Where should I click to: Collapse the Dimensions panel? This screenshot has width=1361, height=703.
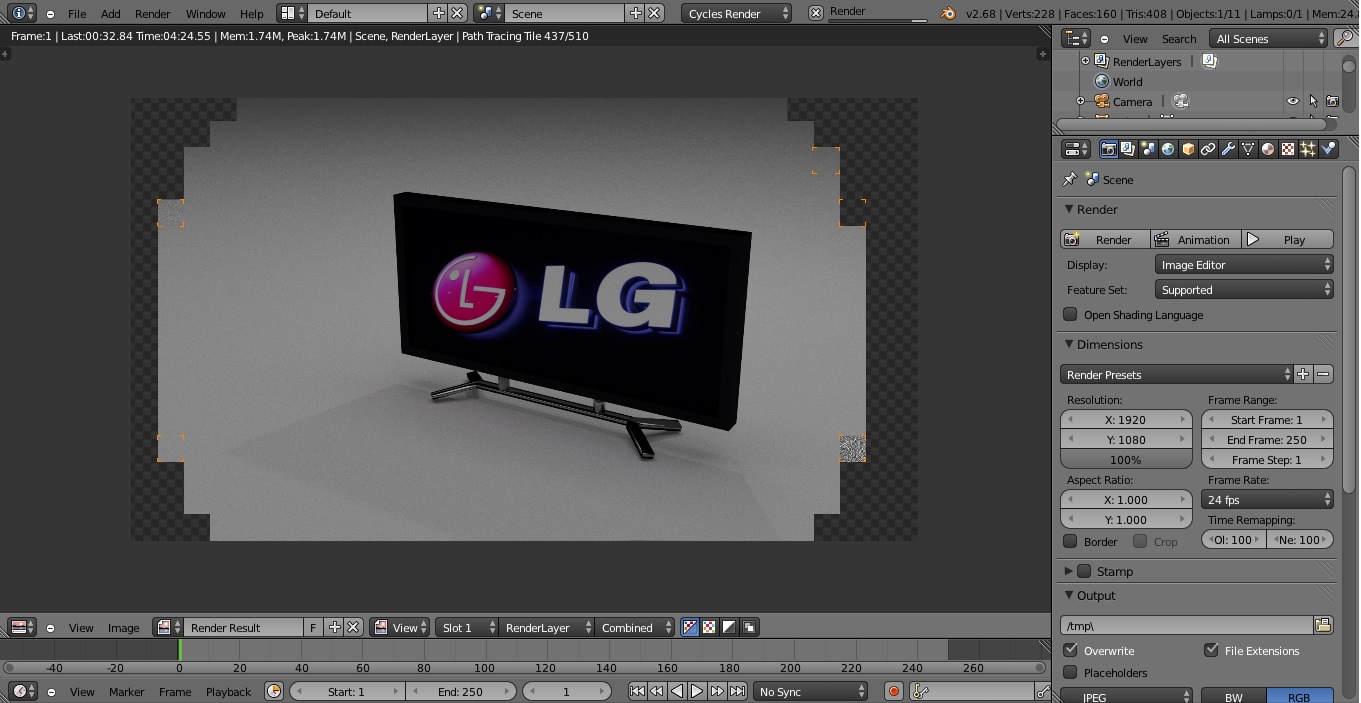[1069, 344]
